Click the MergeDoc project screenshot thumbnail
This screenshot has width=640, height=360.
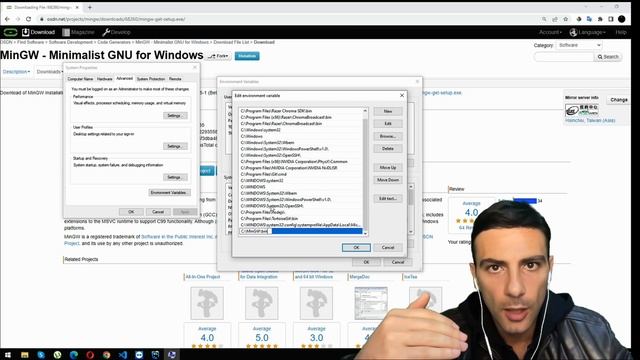371,303
